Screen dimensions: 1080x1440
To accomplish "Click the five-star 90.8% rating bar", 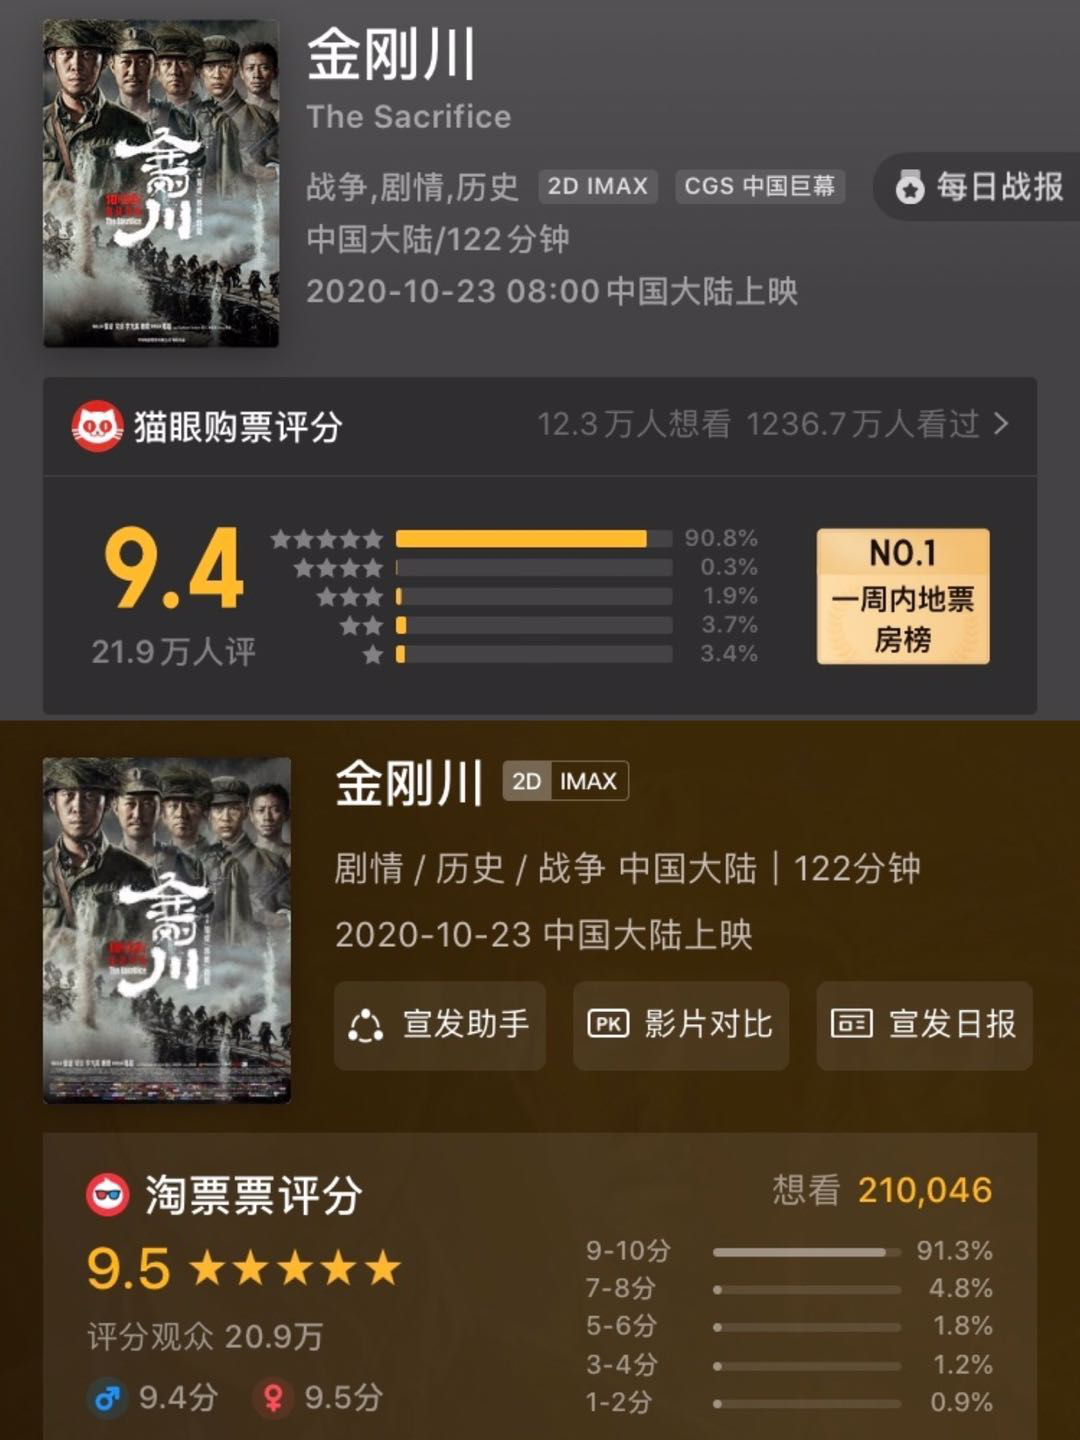I will [x=534, y=539].
